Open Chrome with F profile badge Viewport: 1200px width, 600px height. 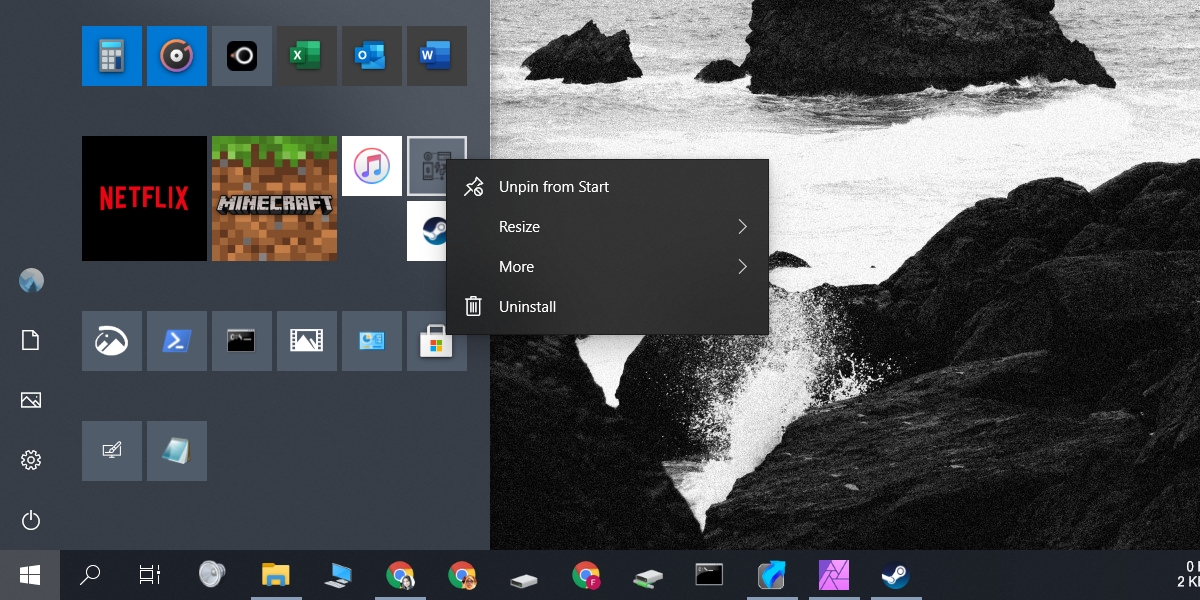click(x=586, y=575)
